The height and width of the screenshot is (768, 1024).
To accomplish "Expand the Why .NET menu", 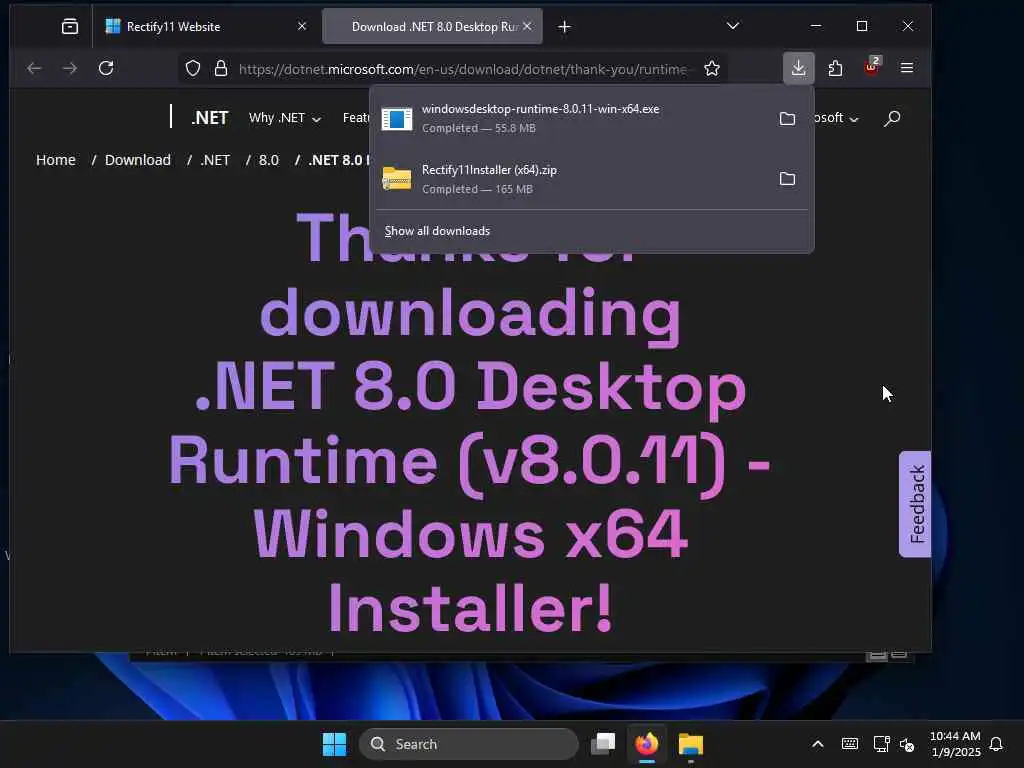I will 285,118.
